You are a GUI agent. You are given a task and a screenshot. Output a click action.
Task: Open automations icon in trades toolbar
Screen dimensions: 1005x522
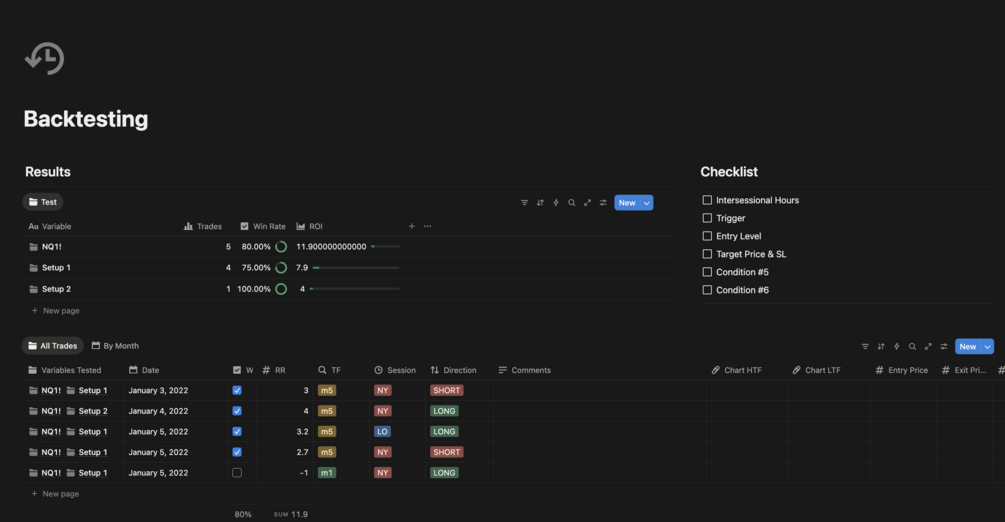click(897, 346)
